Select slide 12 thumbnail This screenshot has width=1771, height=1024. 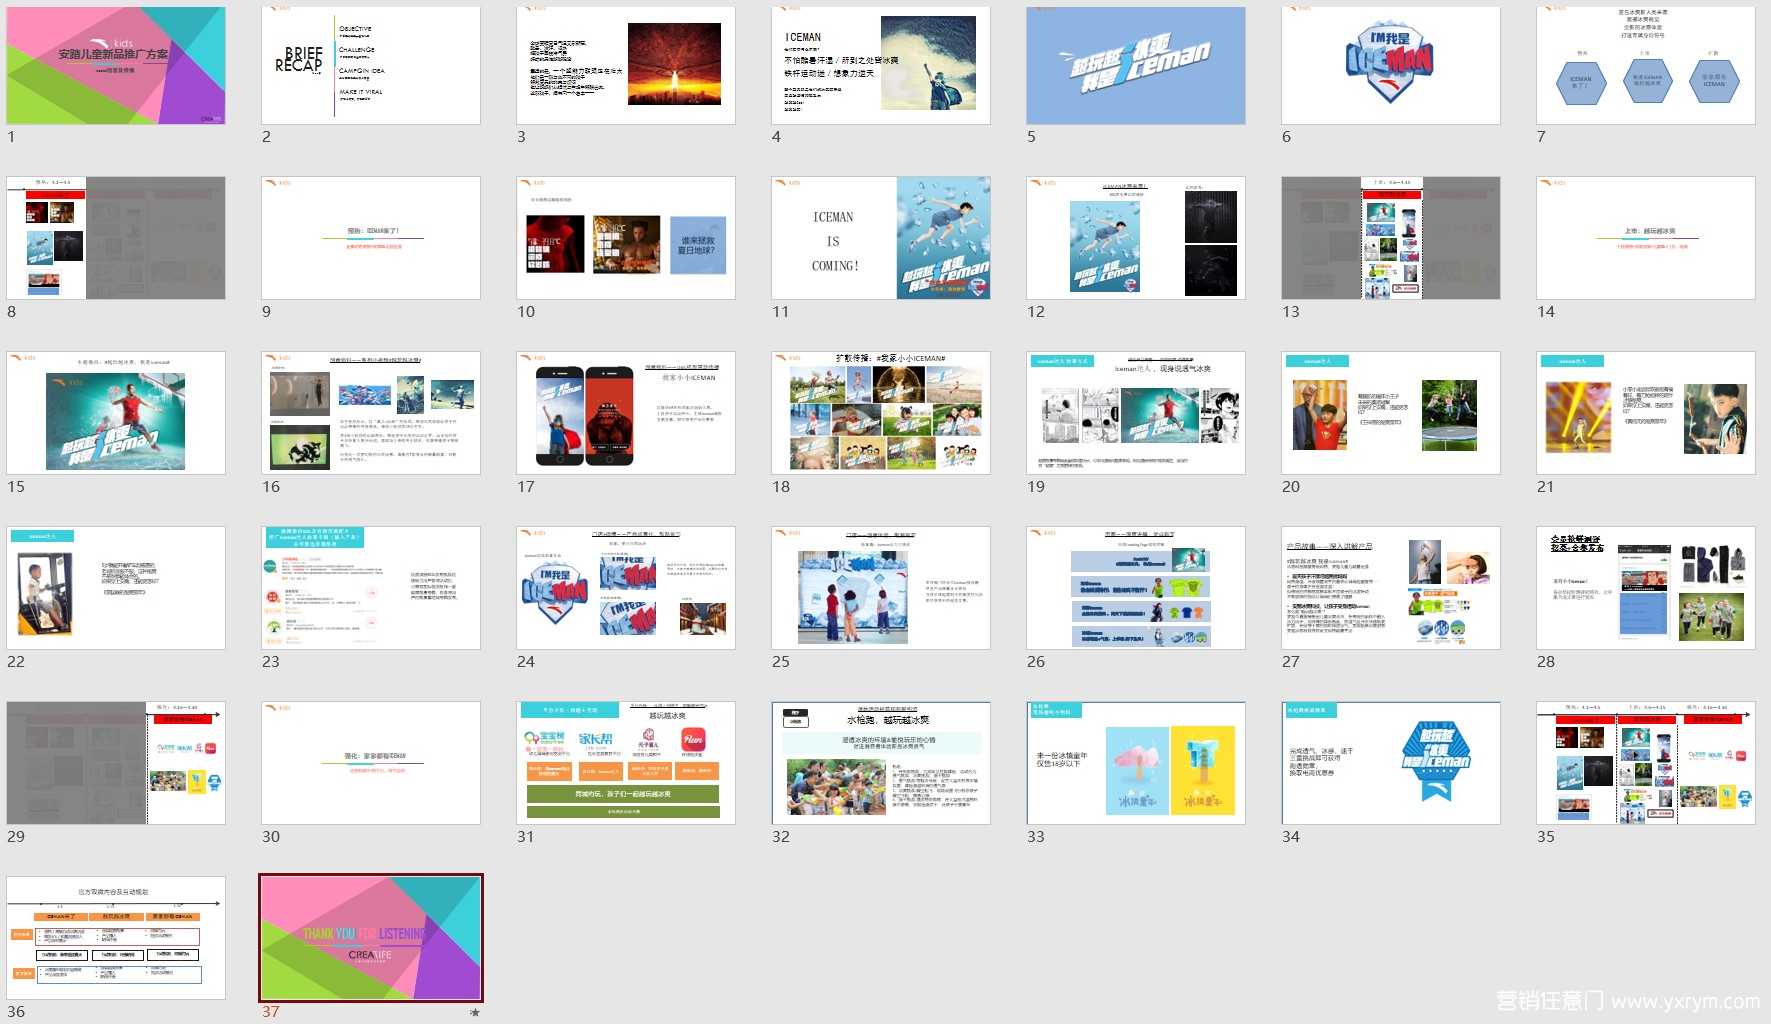[1136, 238]
